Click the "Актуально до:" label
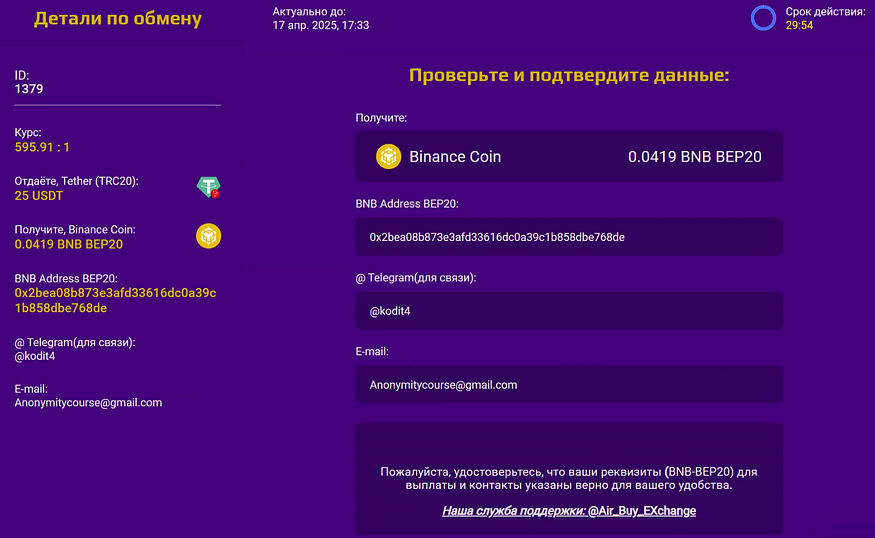Screen dimensions: 875x538 point(309,11)
